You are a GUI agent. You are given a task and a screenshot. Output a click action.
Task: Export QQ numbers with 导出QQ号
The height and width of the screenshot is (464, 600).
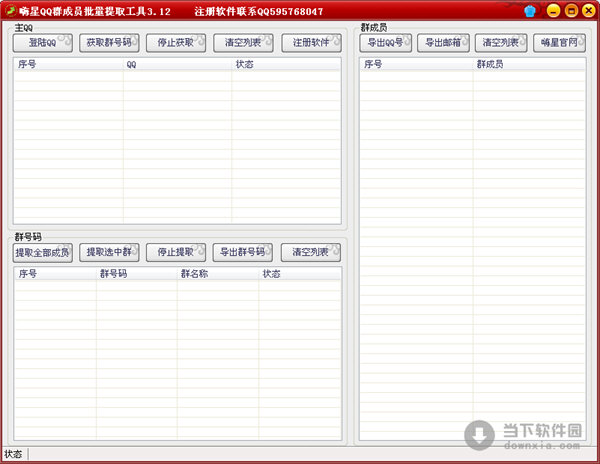coord(385,43)
